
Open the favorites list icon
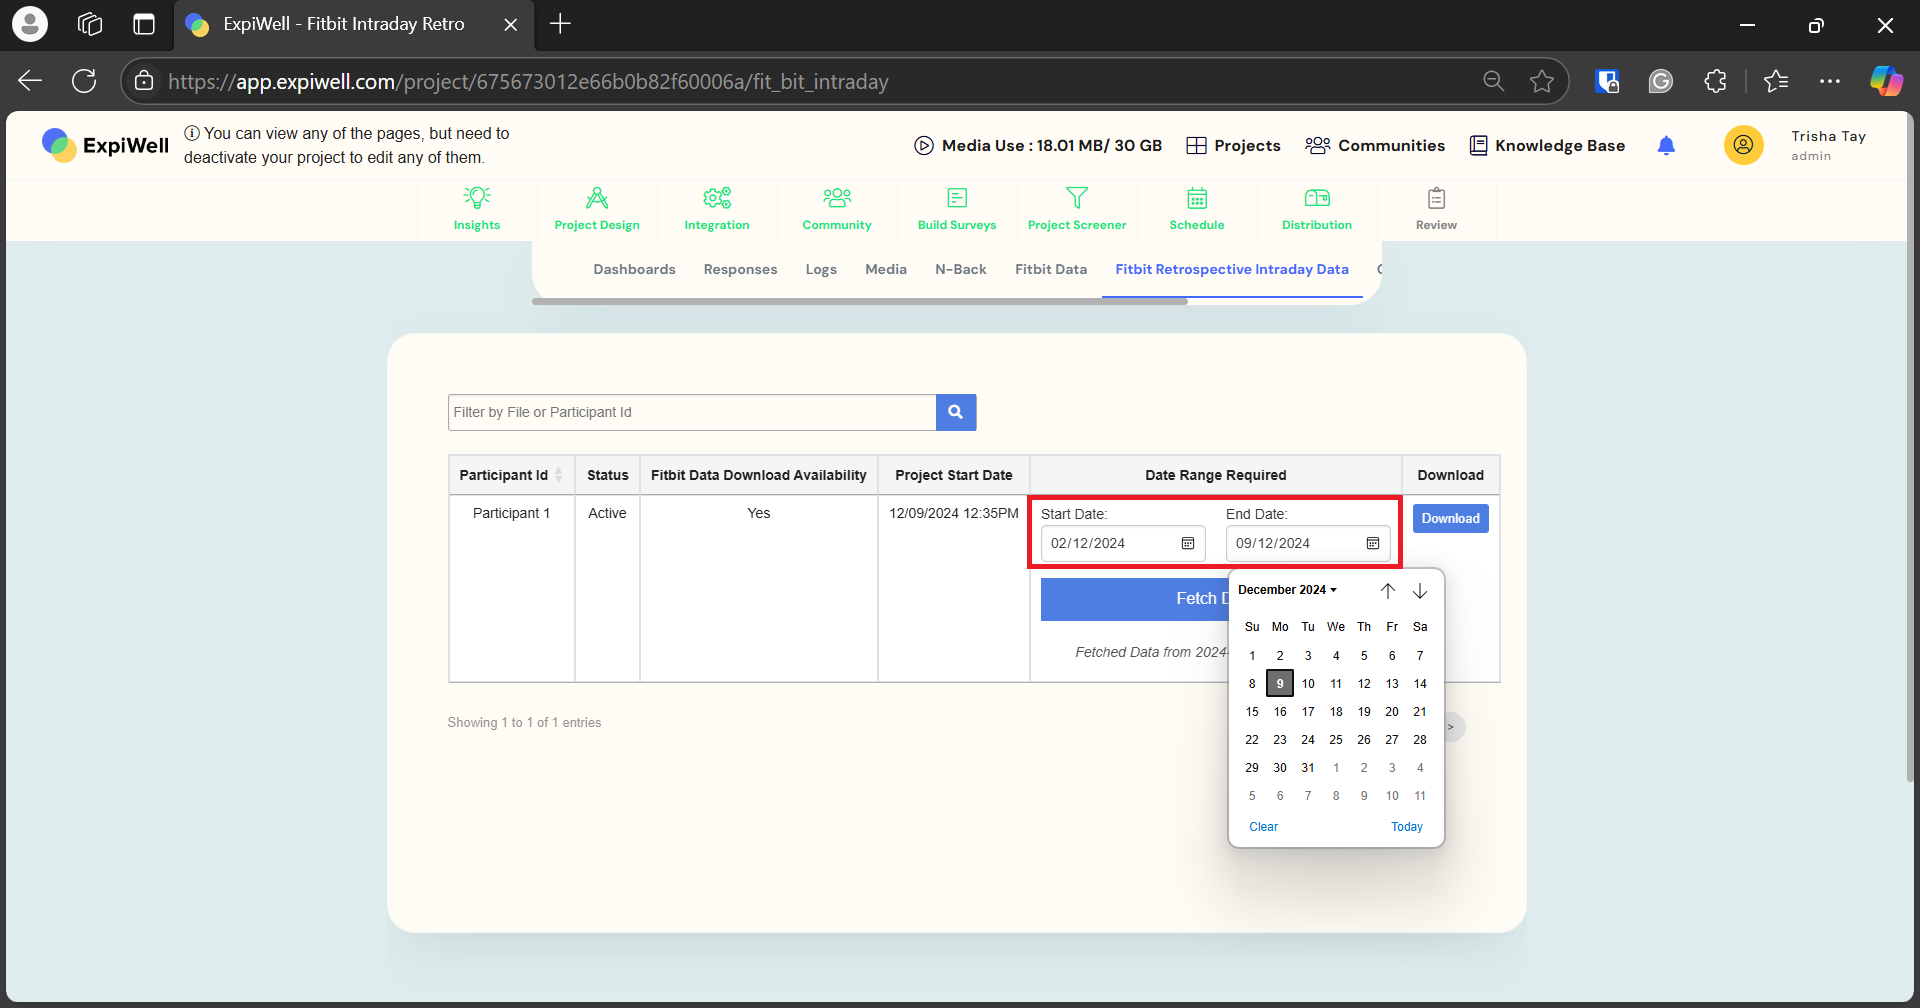click(x=1776, y=81)
